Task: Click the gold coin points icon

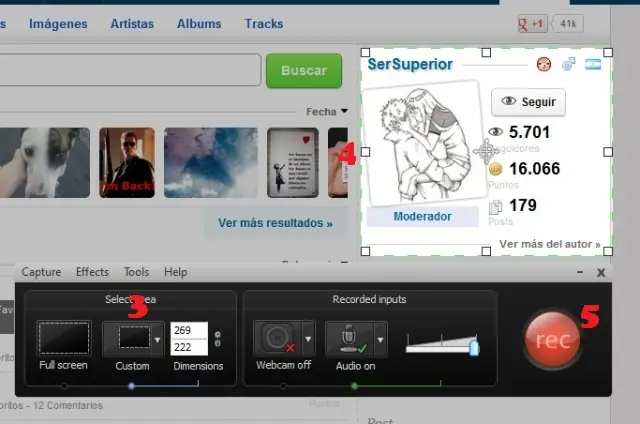Action: tap(495, 169)
